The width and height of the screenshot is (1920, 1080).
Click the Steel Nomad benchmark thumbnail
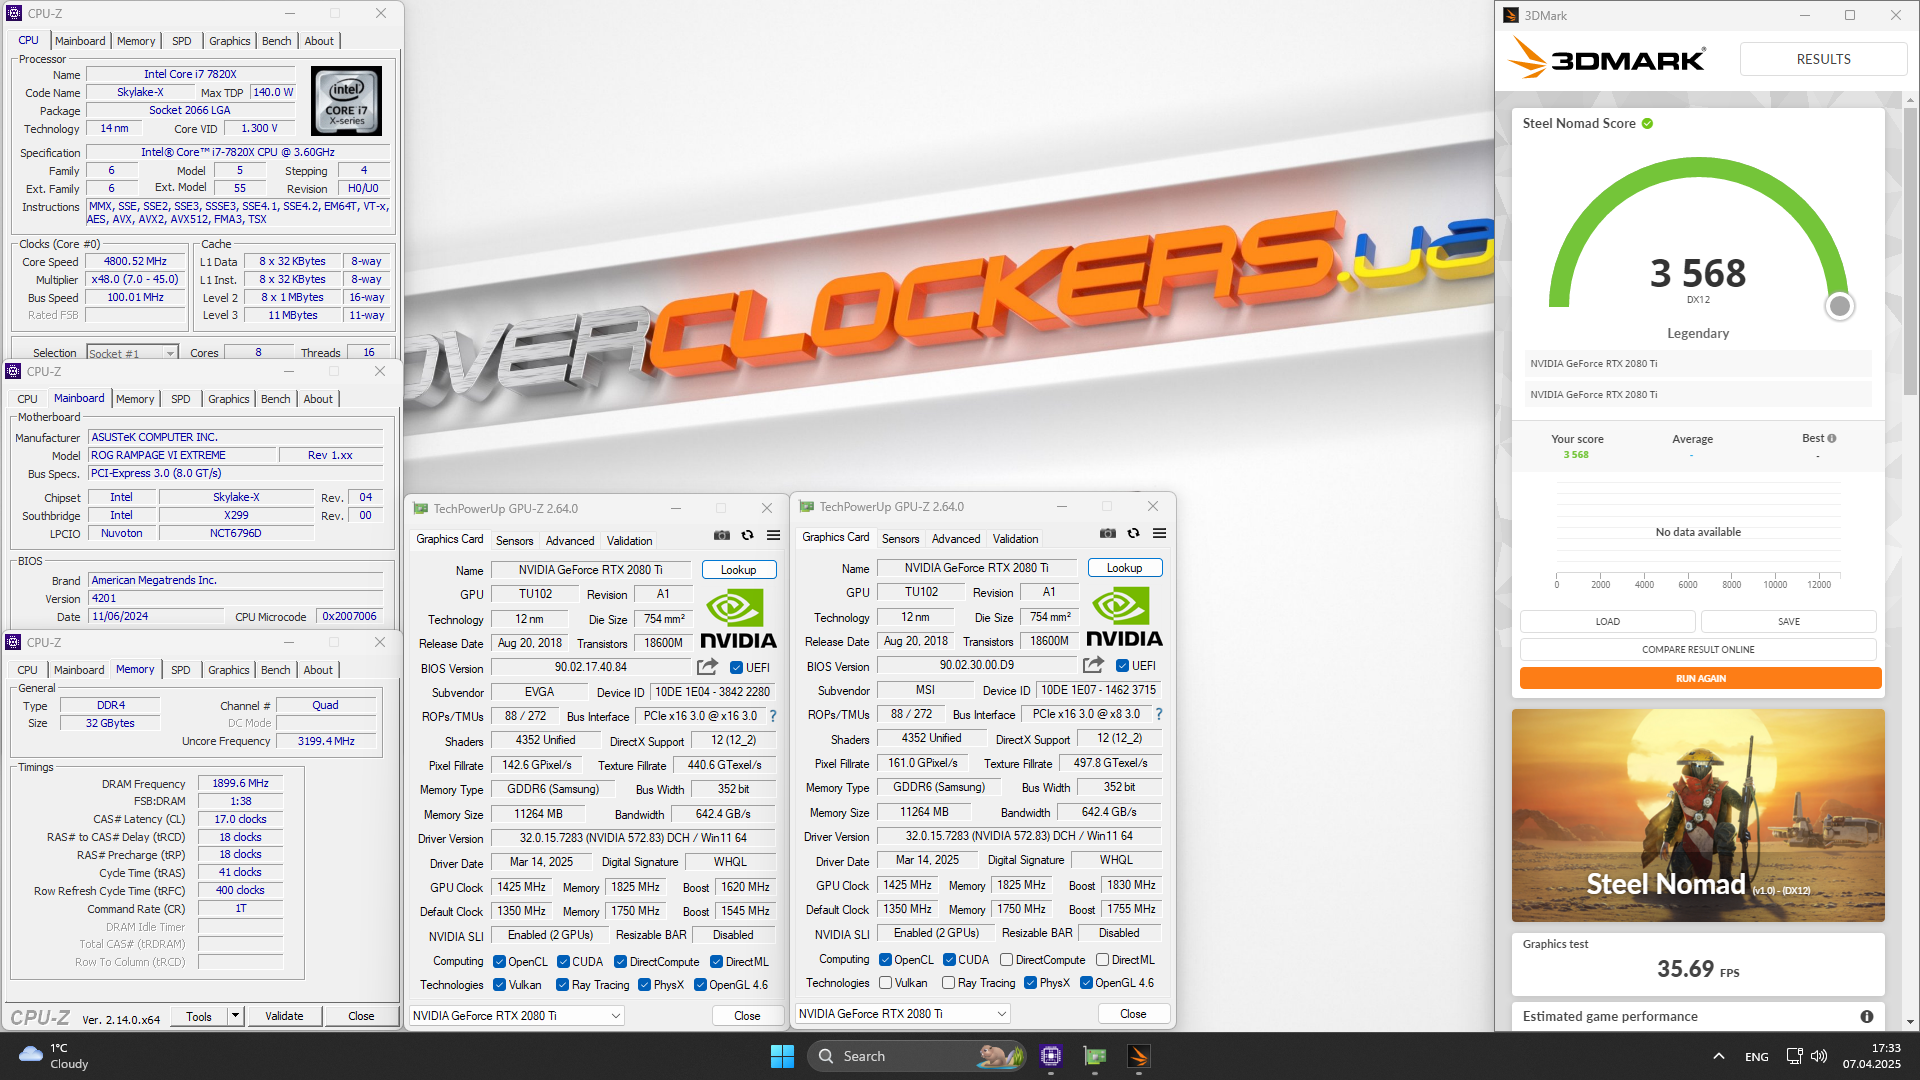click(x=1698, y=815)
